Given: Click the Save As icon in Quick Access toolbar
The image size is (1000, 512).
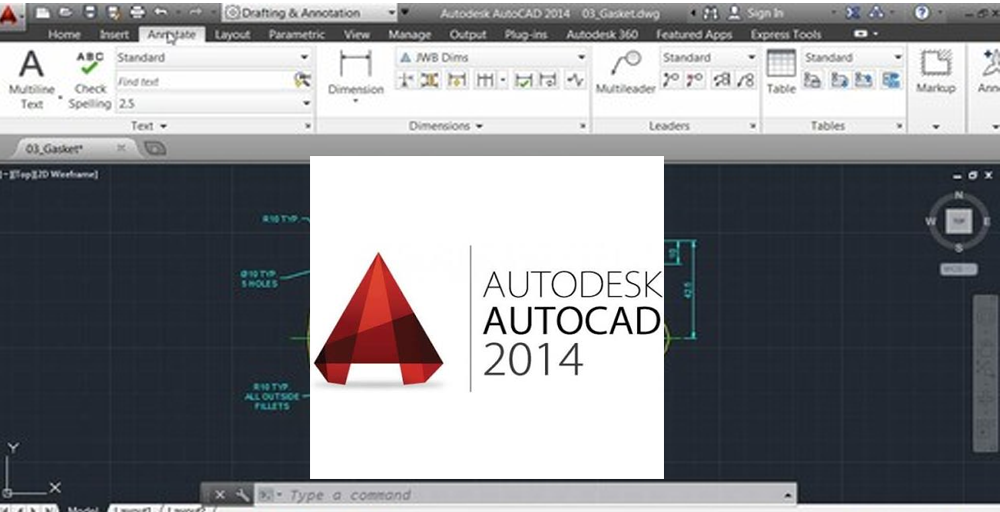Looking at the screenshot, I should pos(114,12).
